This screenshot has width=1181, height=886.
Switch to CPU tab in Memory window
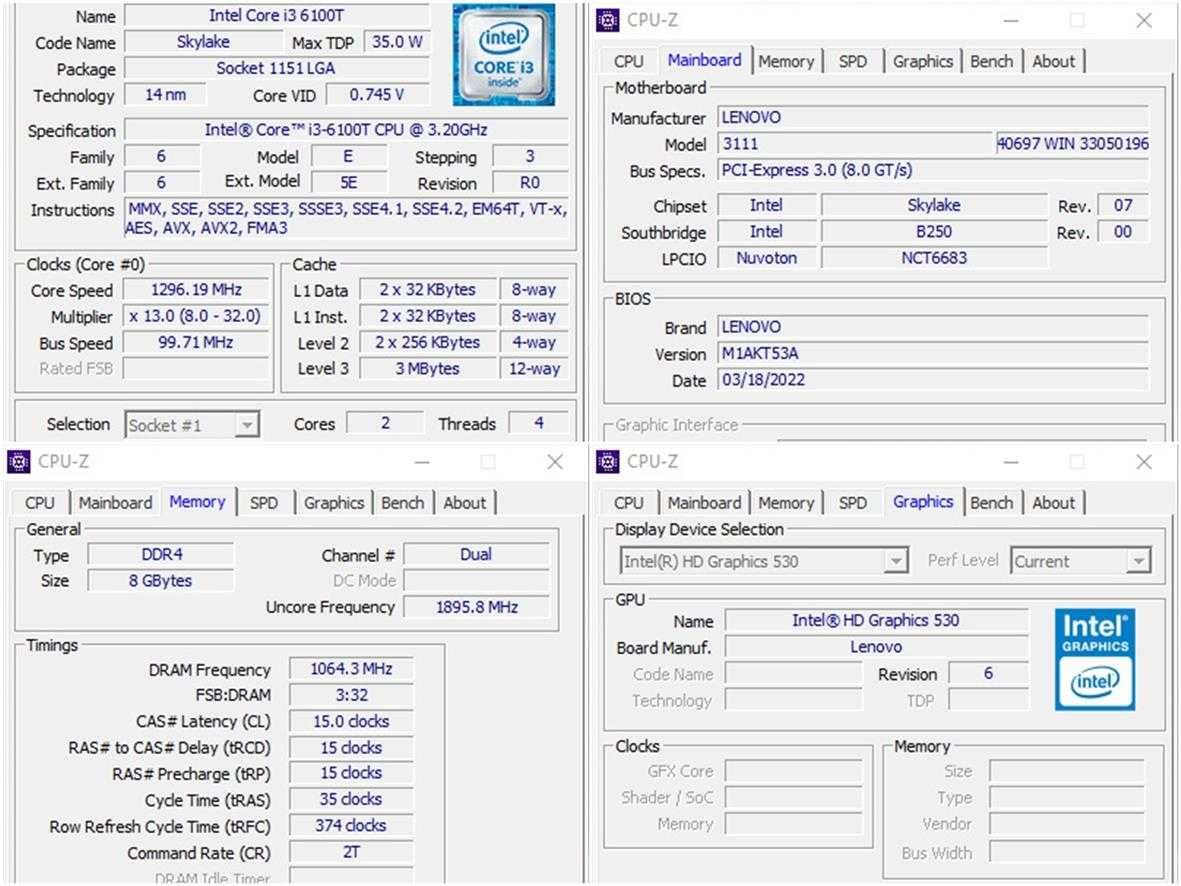(39, 503)
